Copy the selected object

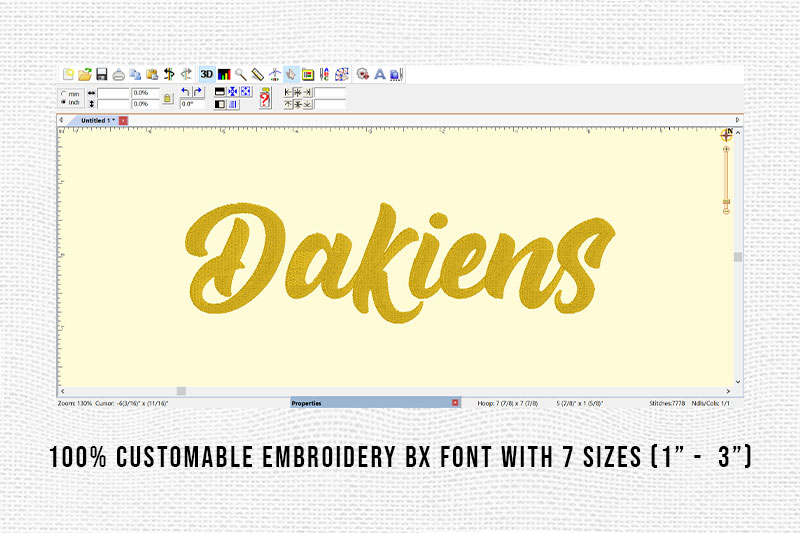(135, 74)
